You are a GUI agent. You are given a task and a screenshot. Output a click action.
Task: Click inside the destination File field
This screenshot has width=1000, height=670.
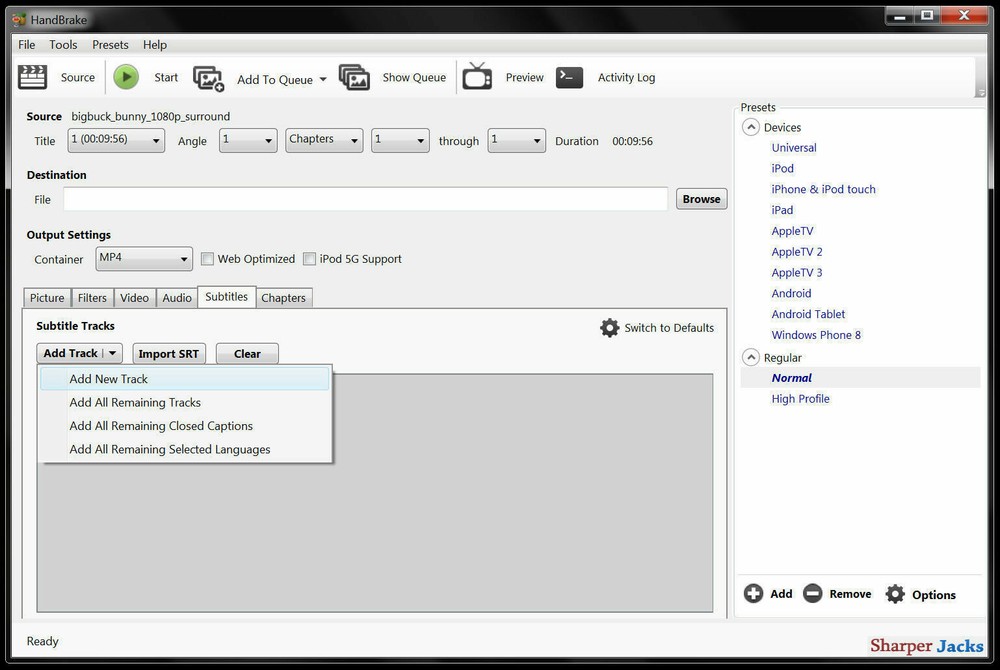(365, 199)
